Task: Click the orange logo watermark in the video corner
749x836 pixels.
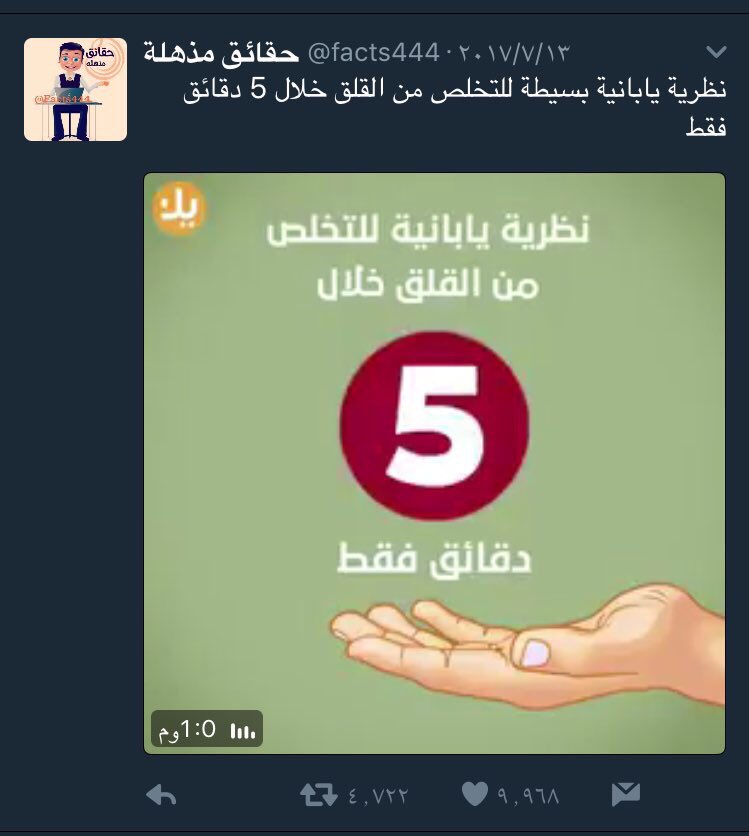Action: [x=179, y=208]
